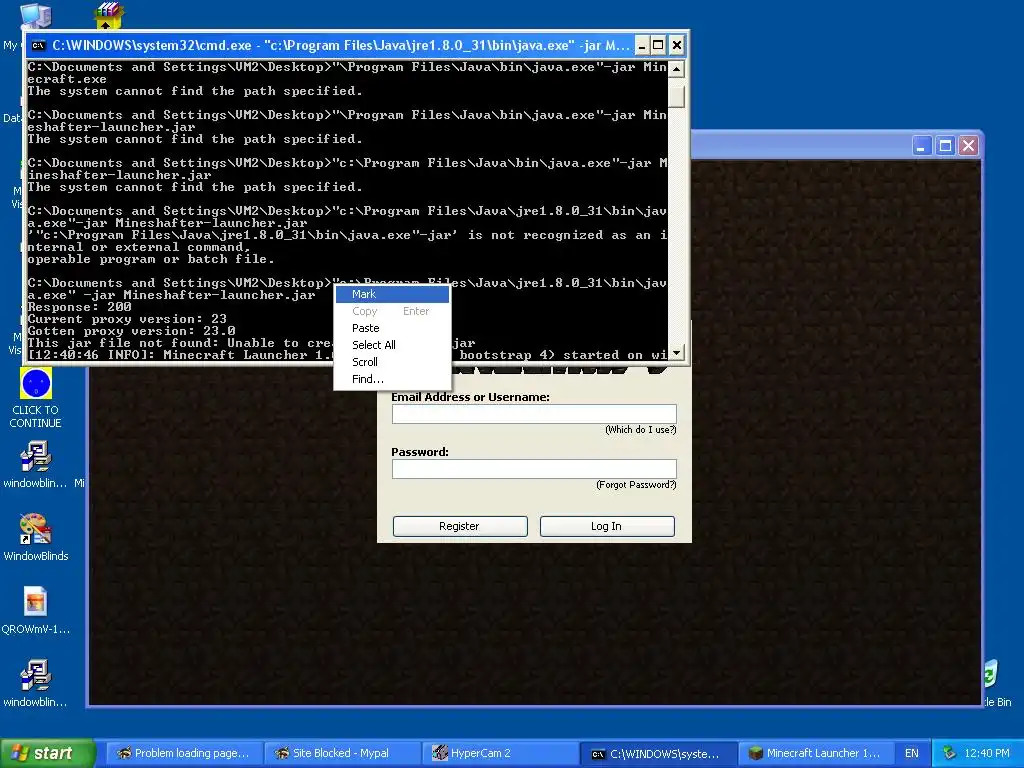Click 'Gotten proxy version: 23.0' line

[x=131, y=330]
